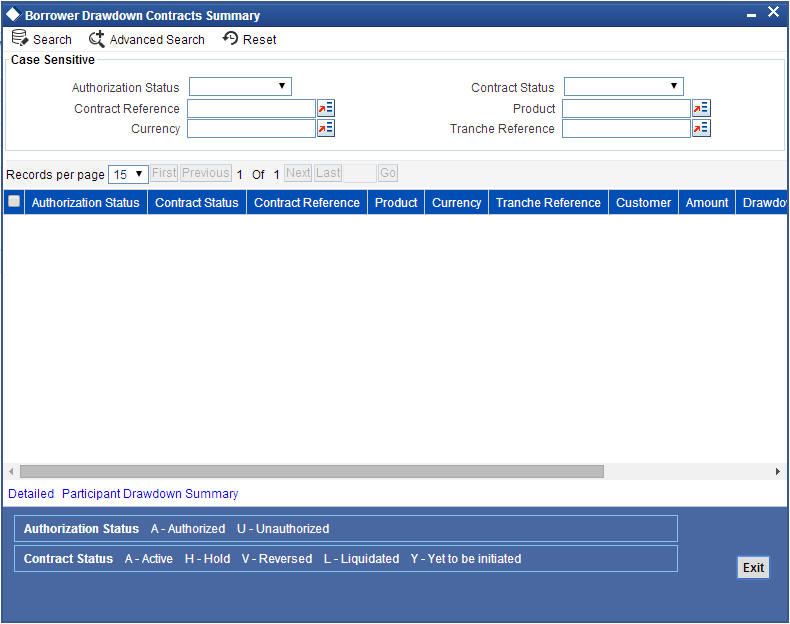Image resolution: width=790 pixels, height=624 pixels.
Task: Expand the Authorization Status dropdown
Action: (240, 87)
